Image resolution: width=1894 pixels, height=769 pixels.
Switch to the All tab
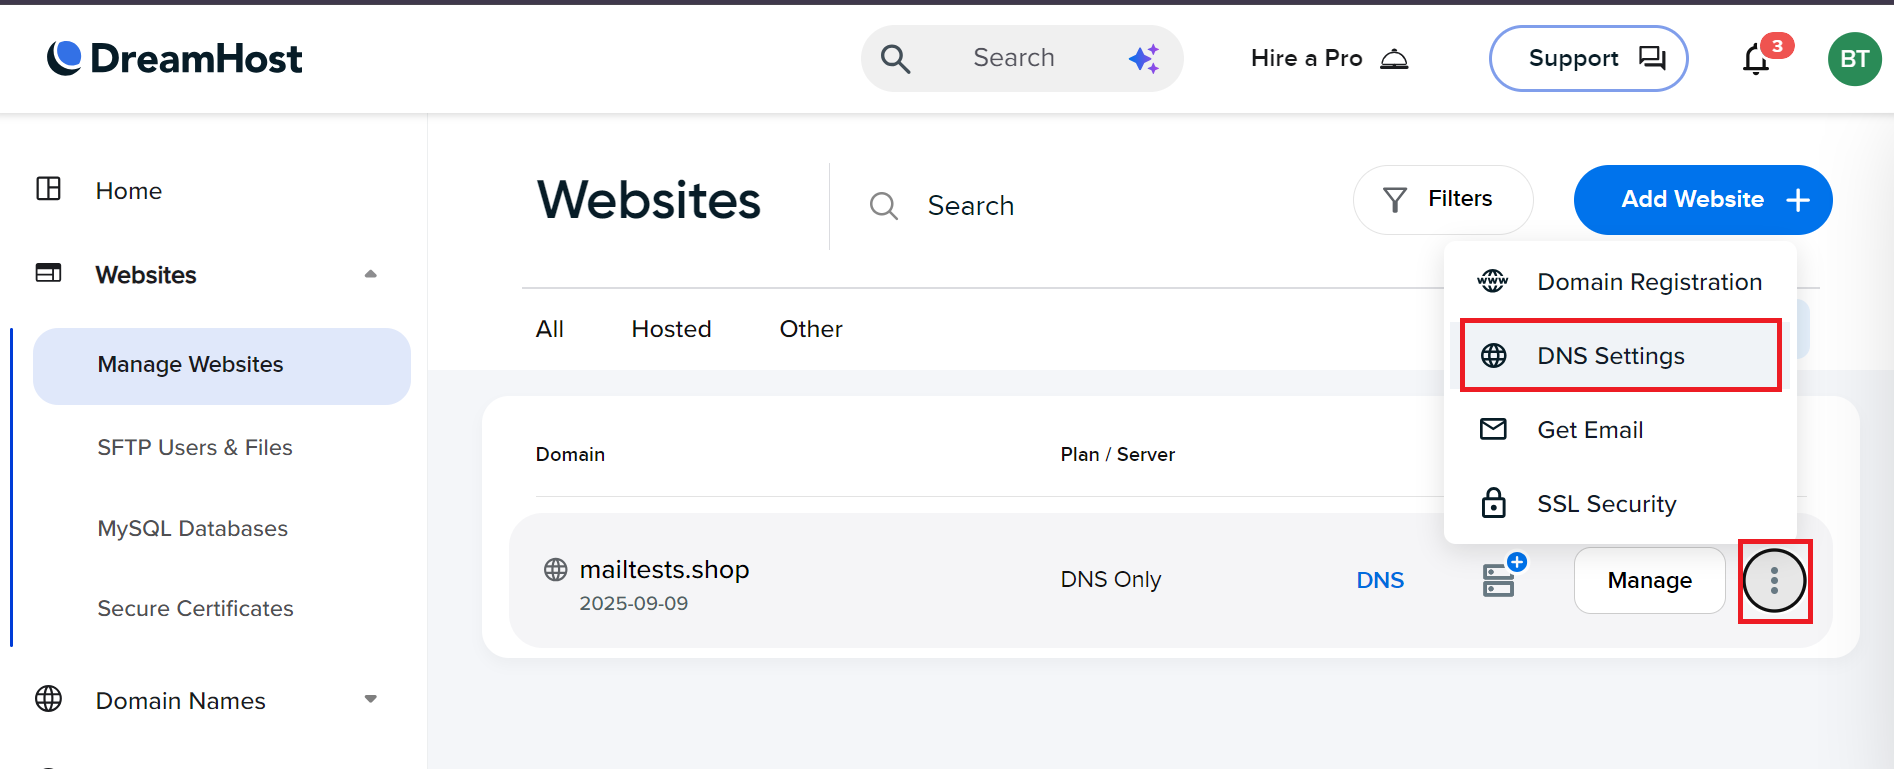point(550,329)
